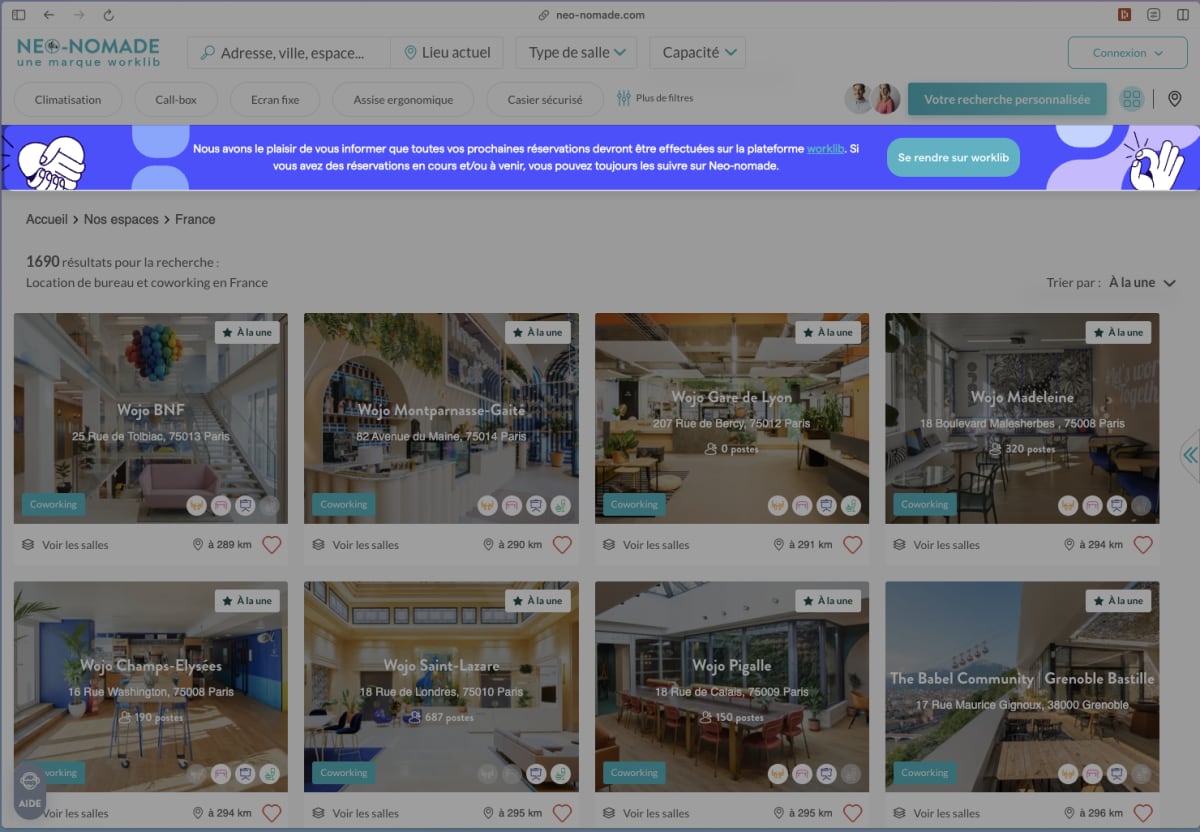Open Trier par À la une dropdown
This screenshot has height=832, width=1200.
[x=1144, y=283]
